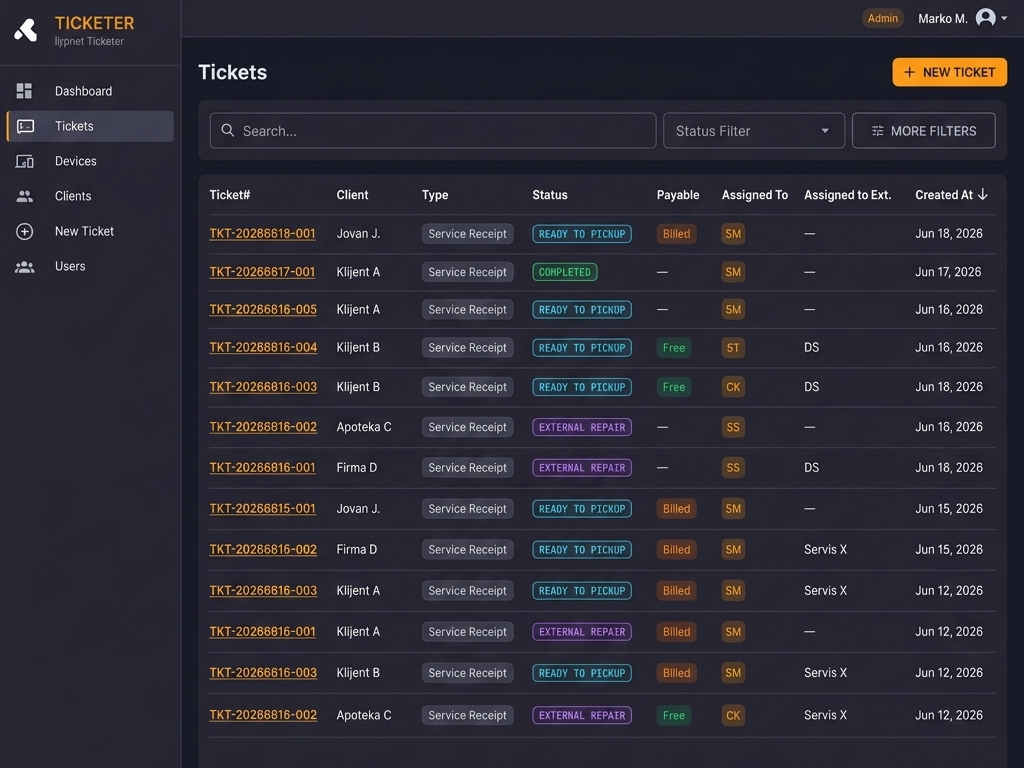Click the New Ticket plus-circle icon
This screenshot has height=768, width=1024.
[x=25, y=231]
